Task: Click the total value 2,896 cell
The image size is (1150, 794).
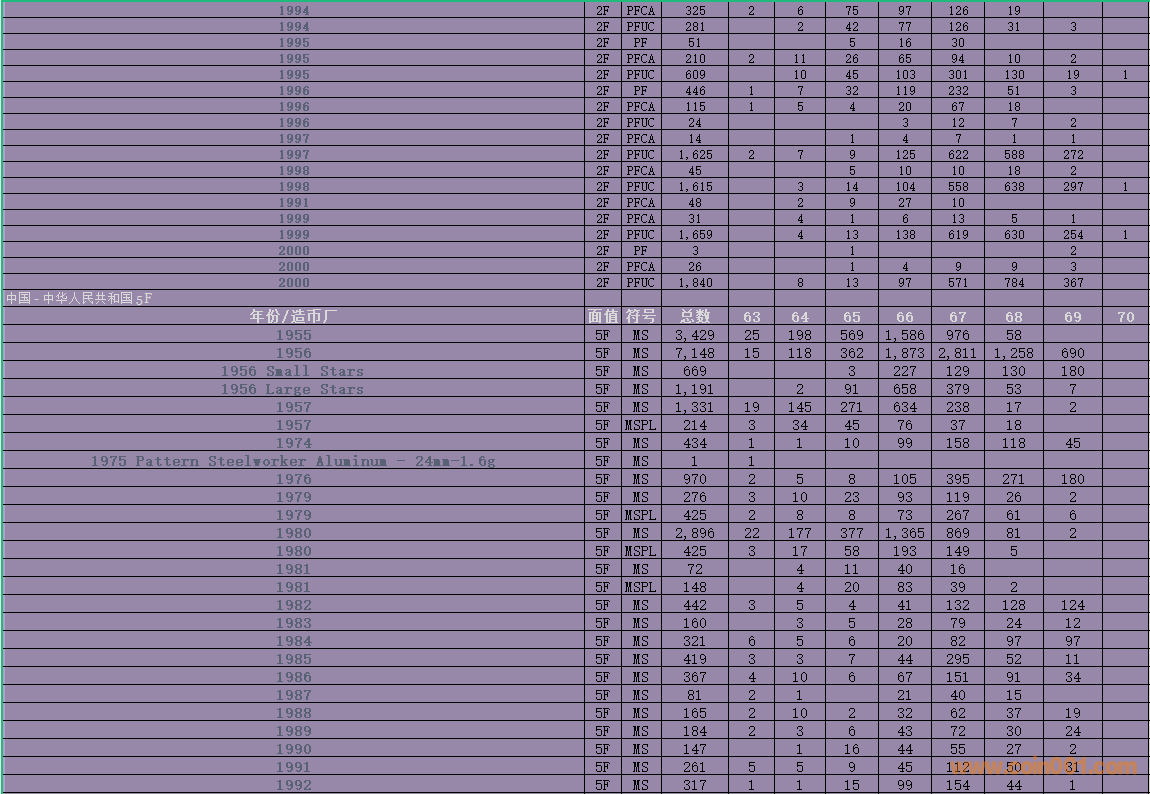Action: click(694, 533)
